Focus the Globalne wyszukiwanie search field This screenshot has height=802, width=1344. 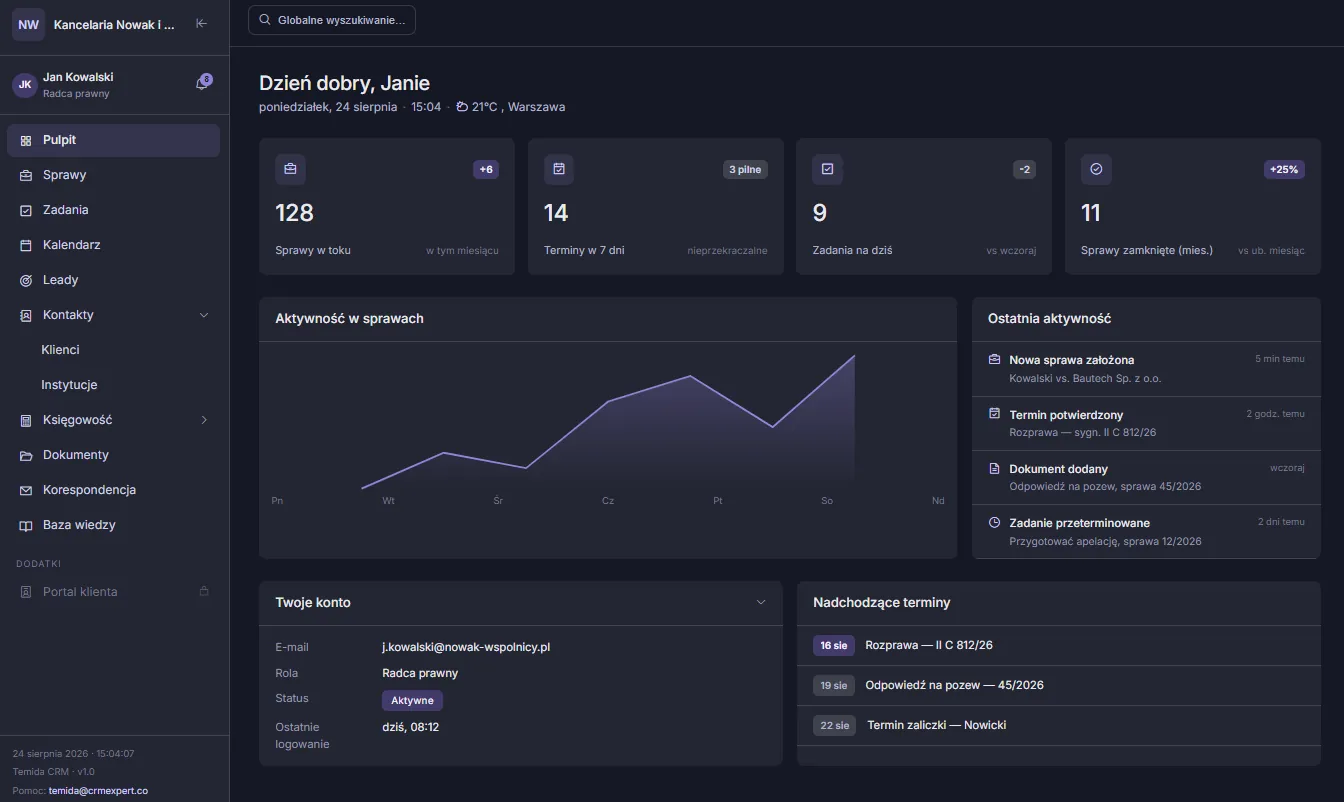tap(332, 20)
